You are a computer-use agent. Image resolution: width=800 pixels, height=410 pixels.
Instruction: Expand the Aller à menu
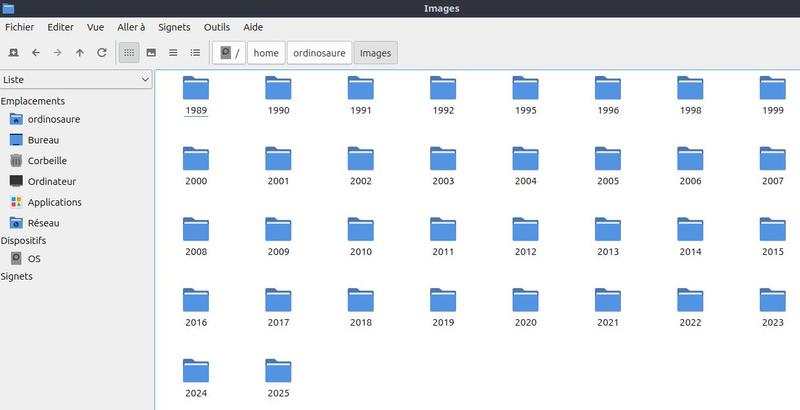click(130, 27)
